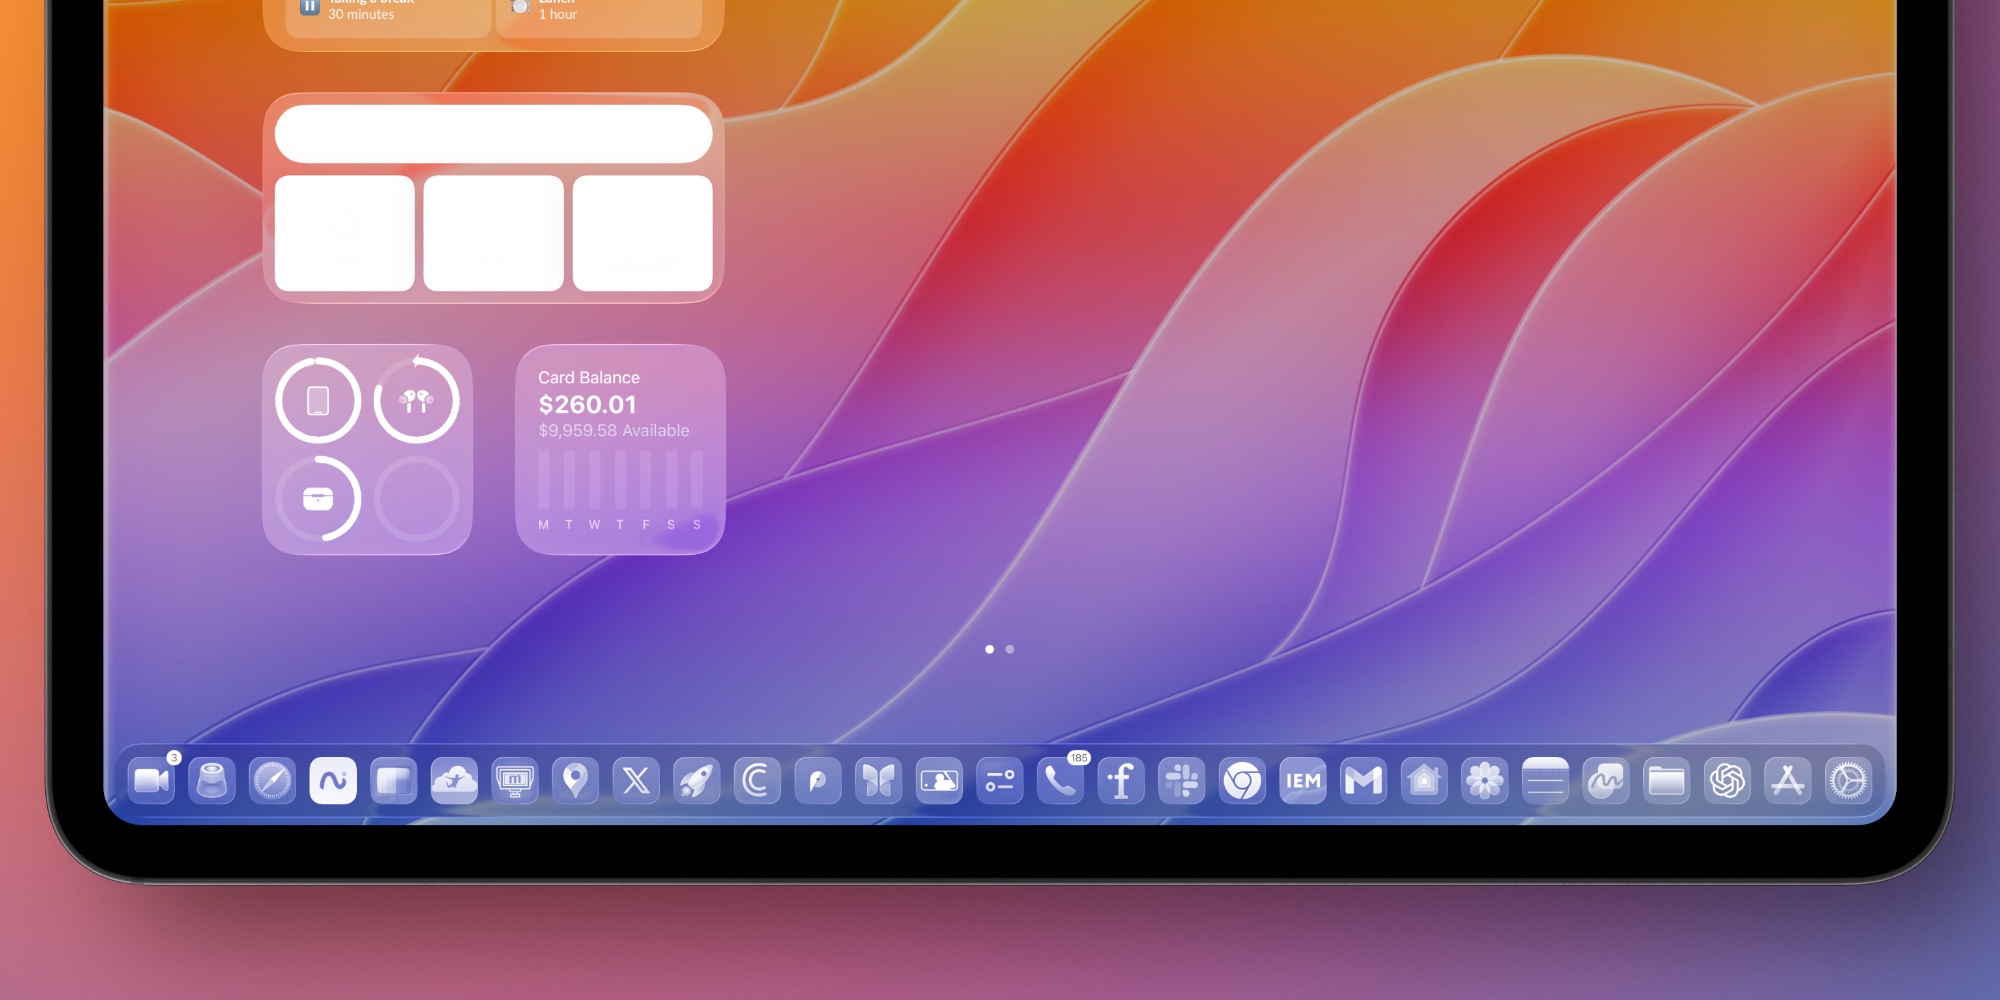The height and width of the screenshot is (1000, 2000).
Task: Open the rocket launcher app icon
Action: tap(697, 781)
